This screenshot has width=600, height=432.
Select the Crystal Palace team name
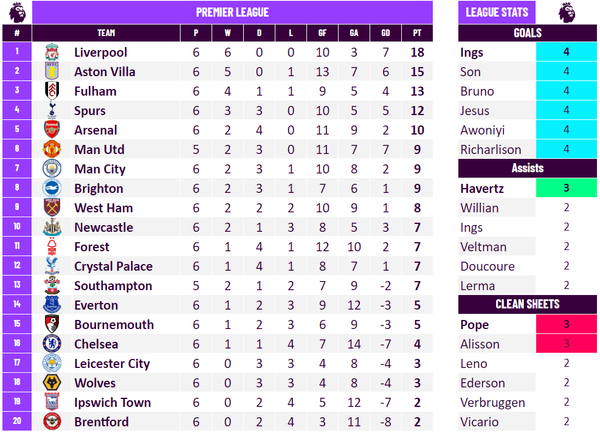(x=113, y=266)
